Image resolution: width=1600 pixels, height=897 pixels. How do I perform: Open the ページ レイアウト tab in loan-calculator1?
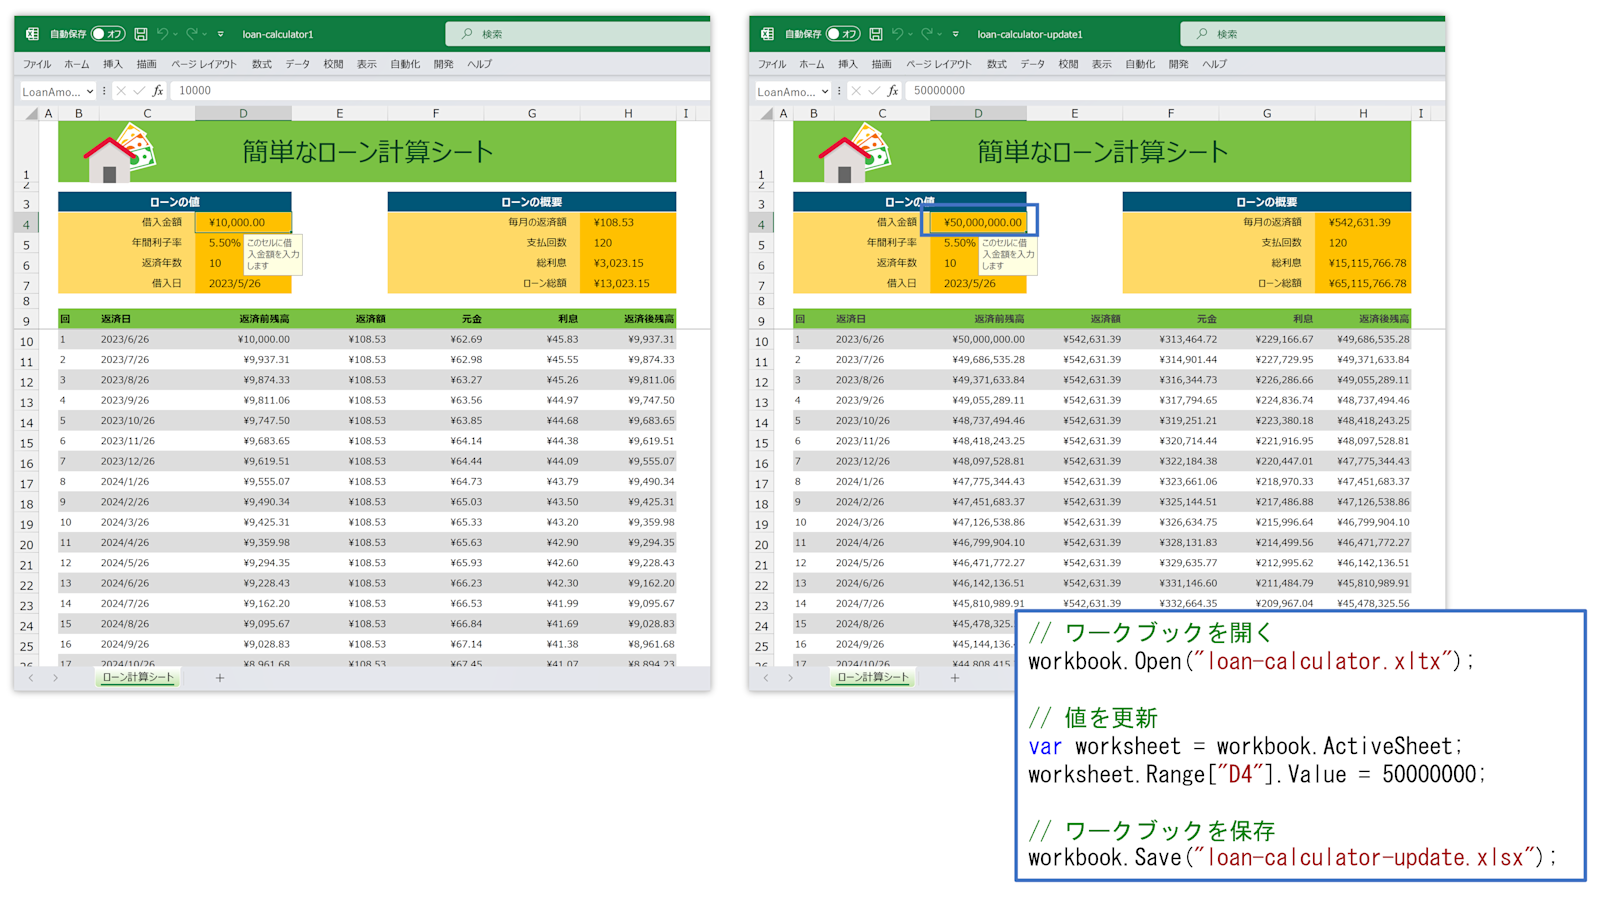[x=204, y=64]
